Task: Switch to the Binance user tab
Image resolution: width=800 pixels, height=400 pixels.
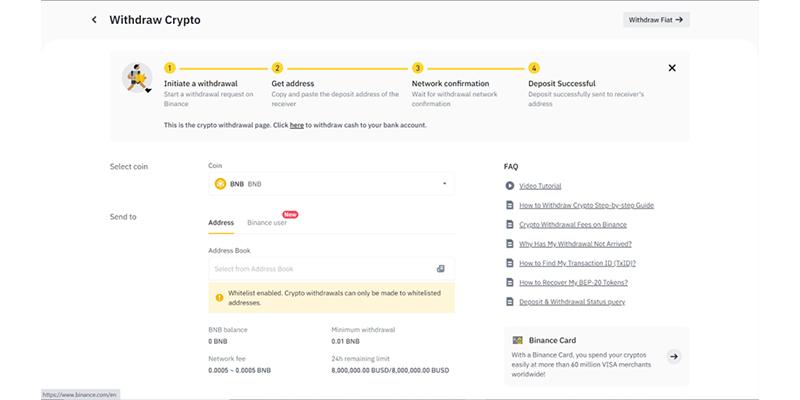Action: pos(267,223)
